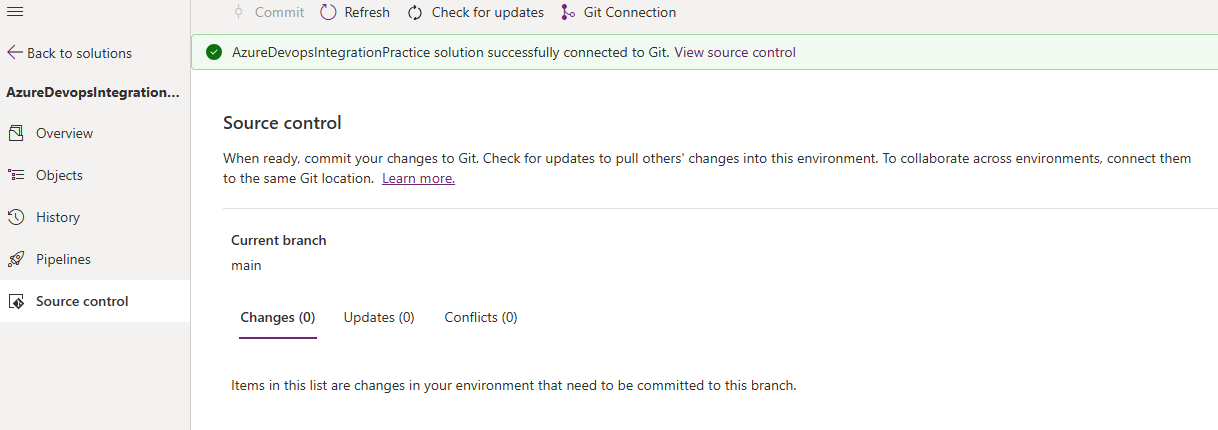Click the Source control sidebar icon
Viewport: 1218px width, 430px height.
point(16,301)
